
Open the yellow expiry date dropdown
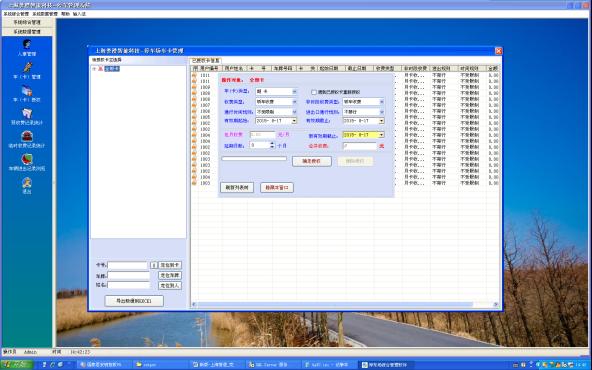(381, 135)
